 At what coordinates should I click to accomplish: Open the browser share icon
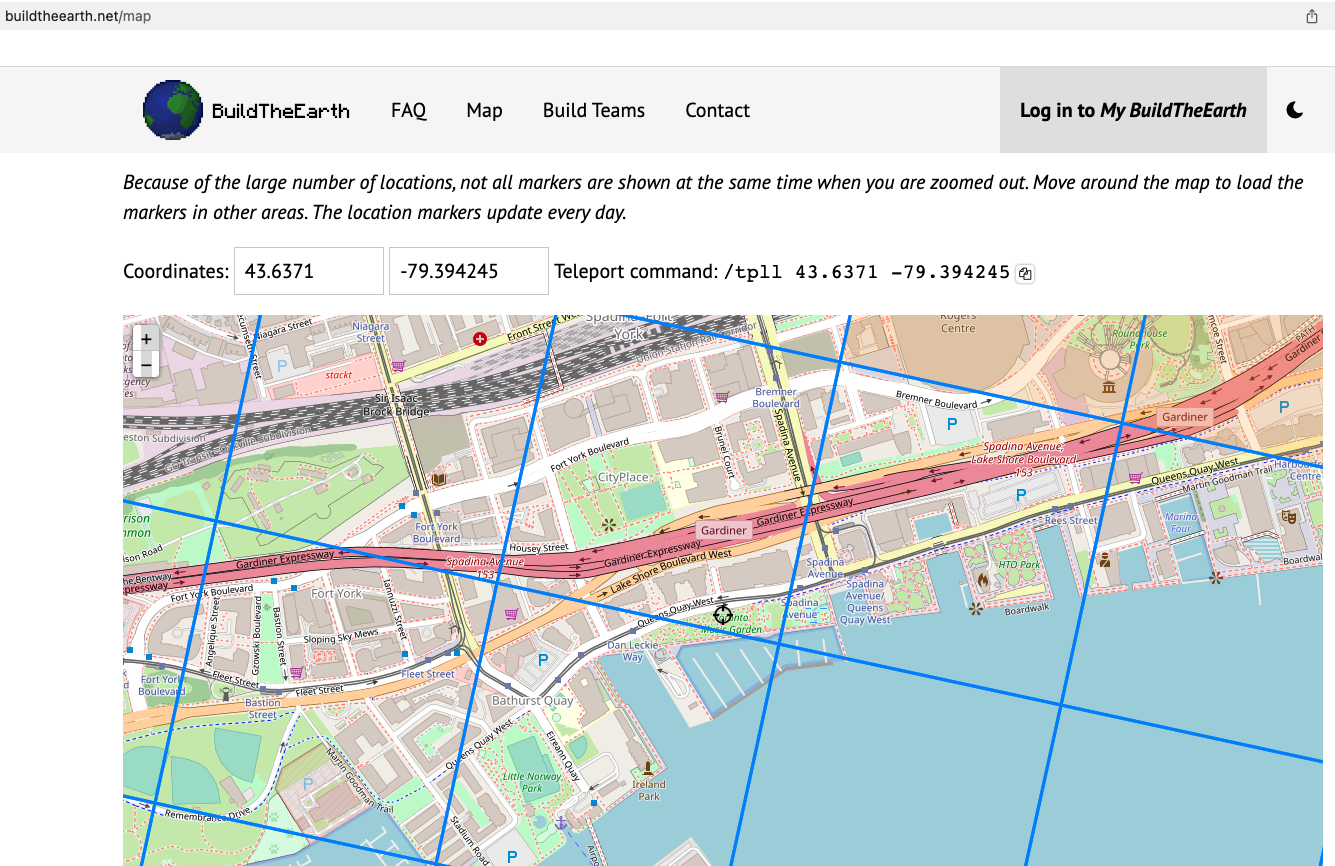(x=1312, y=16)
